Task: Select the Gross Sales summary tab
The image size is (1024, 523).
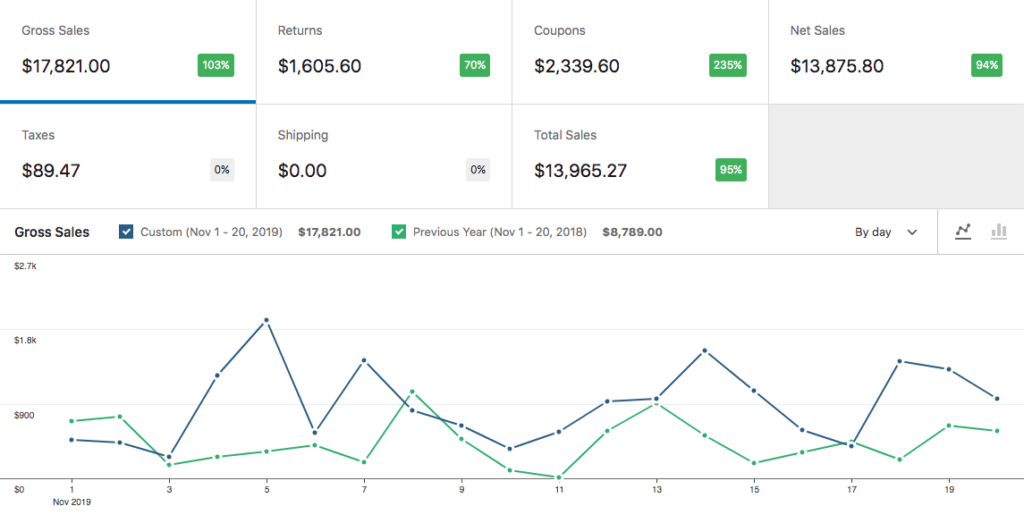Action: (x=128, y=52)
